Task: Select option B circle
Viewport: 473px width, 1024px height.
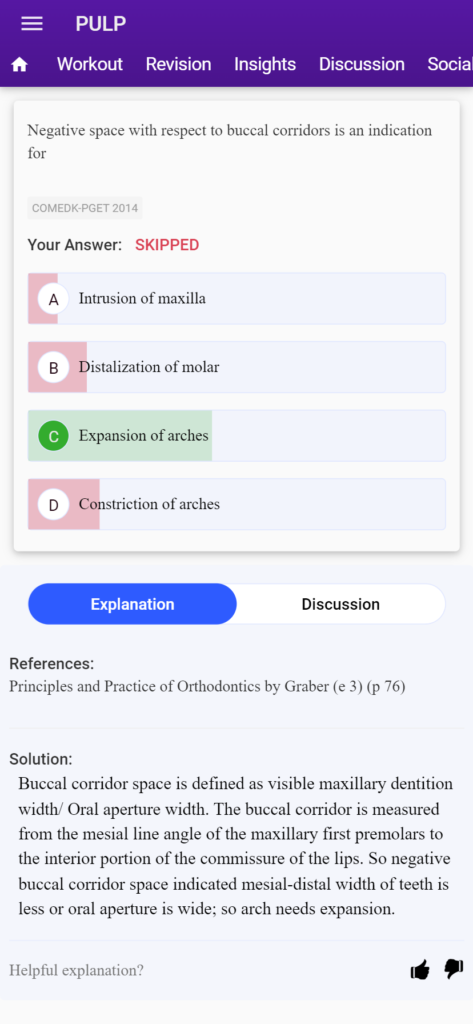Action: 54,368
